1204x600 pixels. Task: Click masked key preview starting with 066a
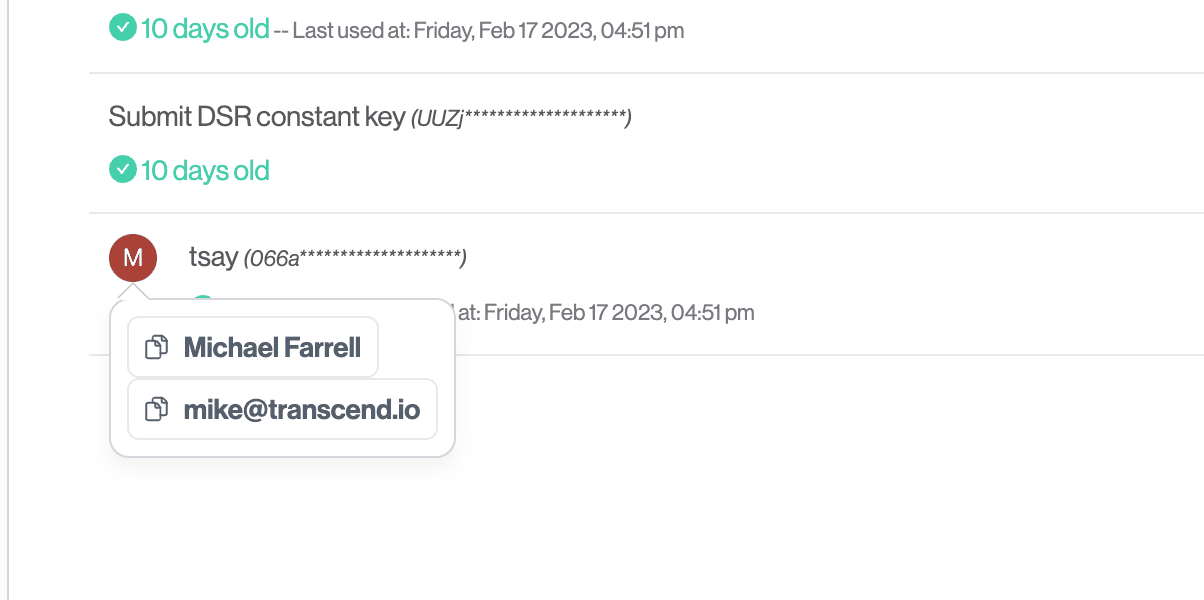356,259
